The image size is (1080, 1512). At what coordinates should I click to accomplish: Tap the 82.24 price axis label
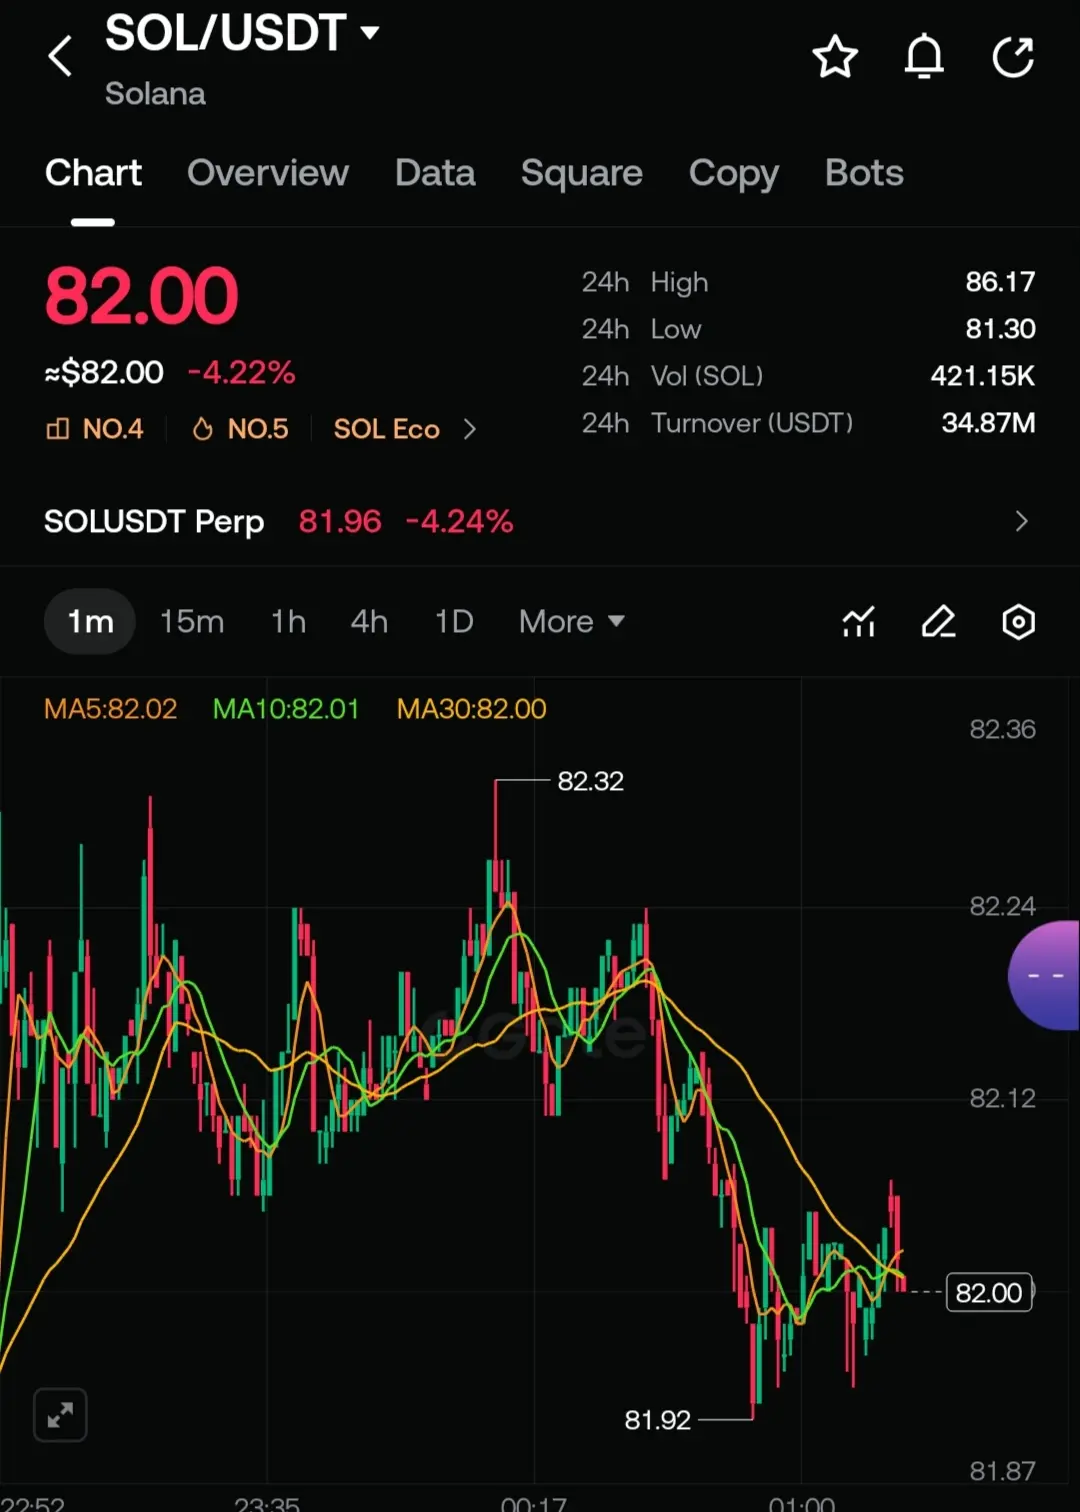[x=1002, y=906]
